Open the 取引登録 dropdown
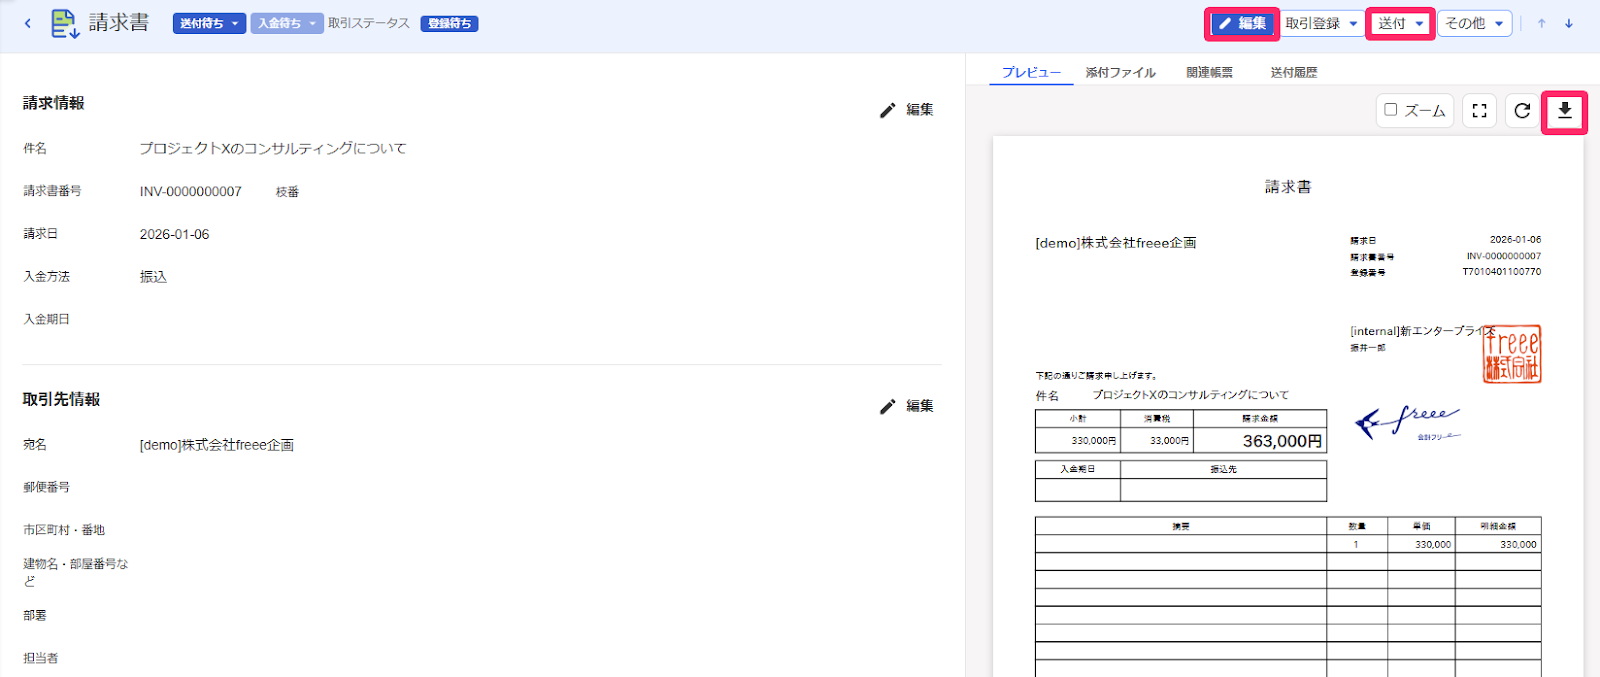Image resolution: width=1600 pixels, height=677 pixels. (1322, 23)
